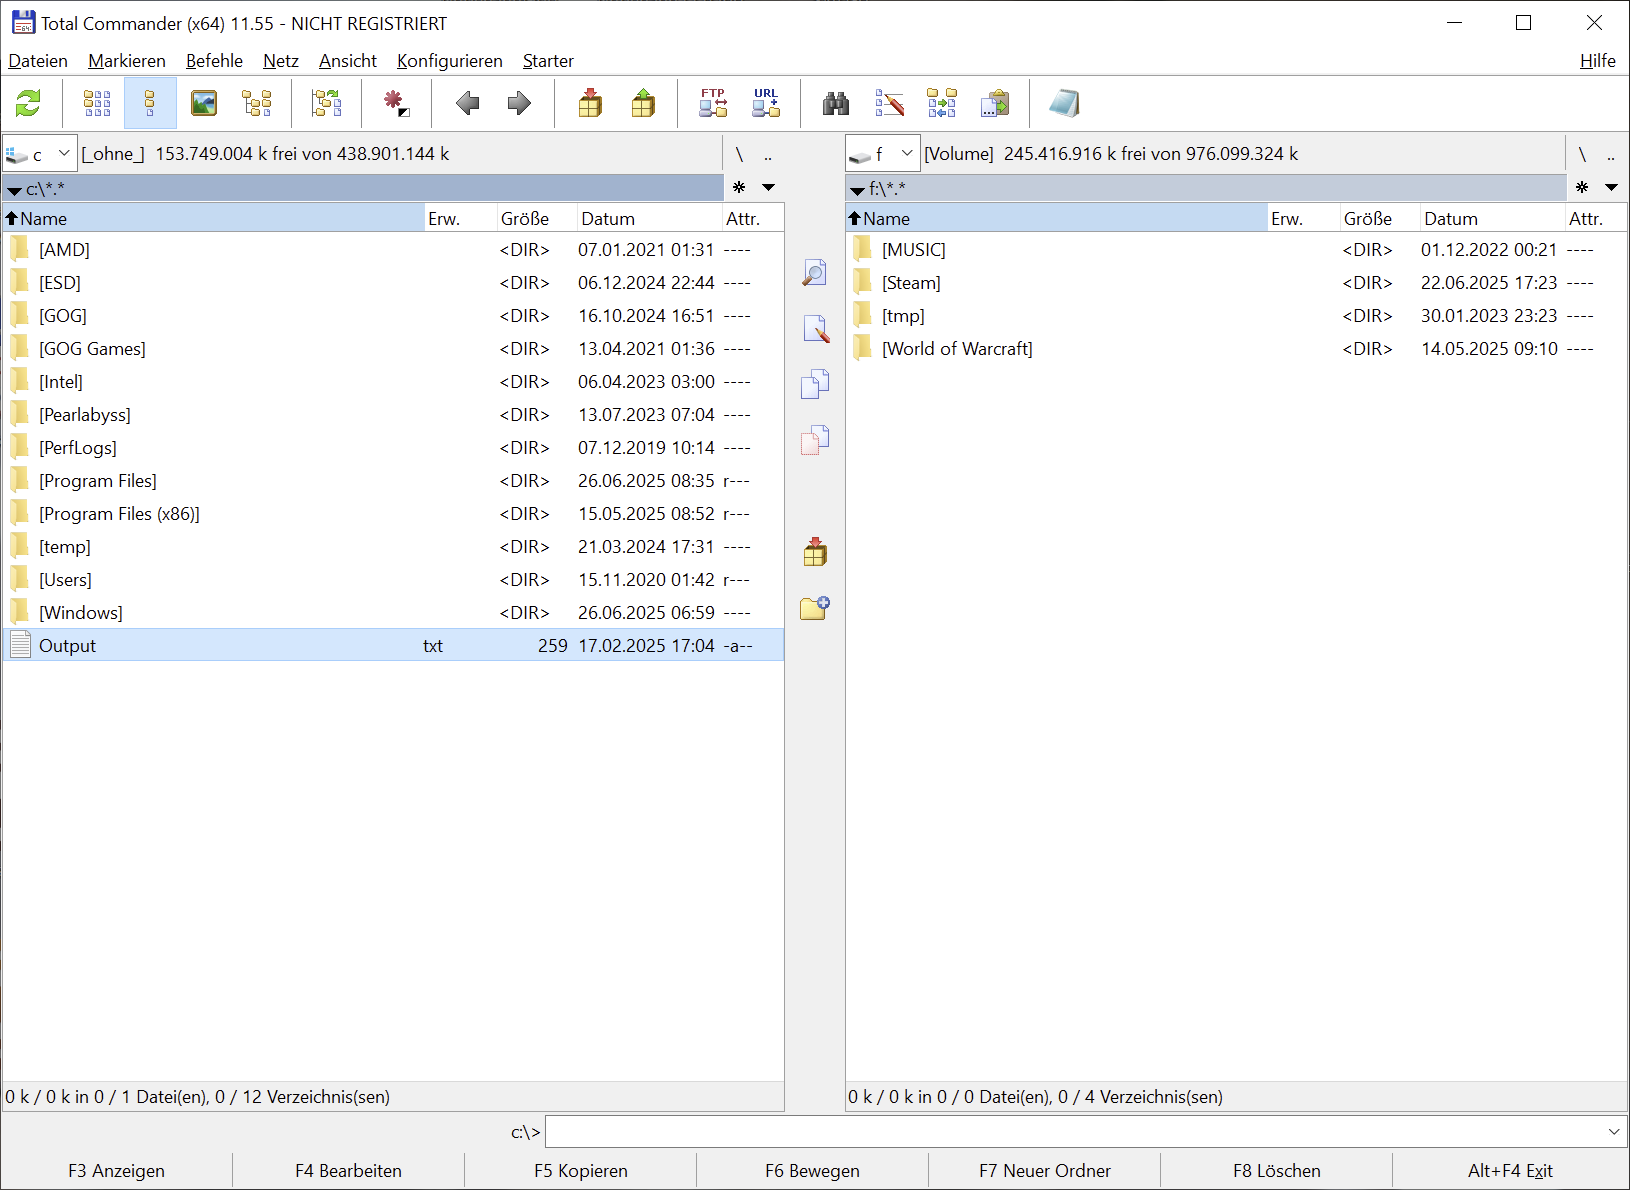Open the Dateien menu
Screen dimensions: 1630x1190
pyautogui.click(x=38, y=61)
